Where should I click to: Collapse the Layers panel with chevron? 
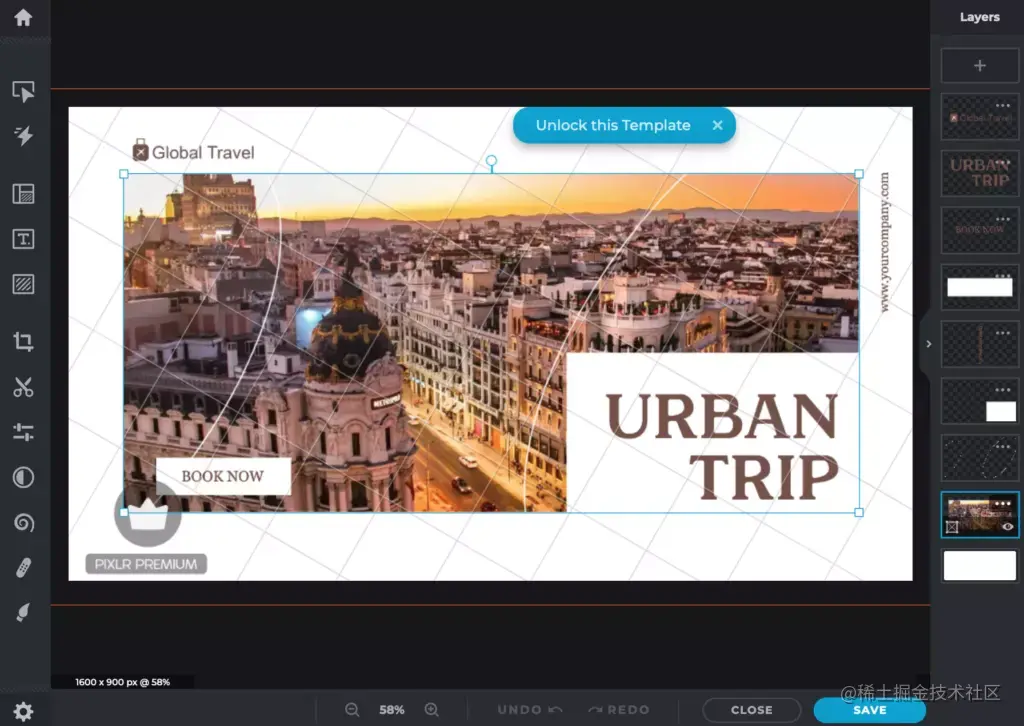(x=928, y=344)
